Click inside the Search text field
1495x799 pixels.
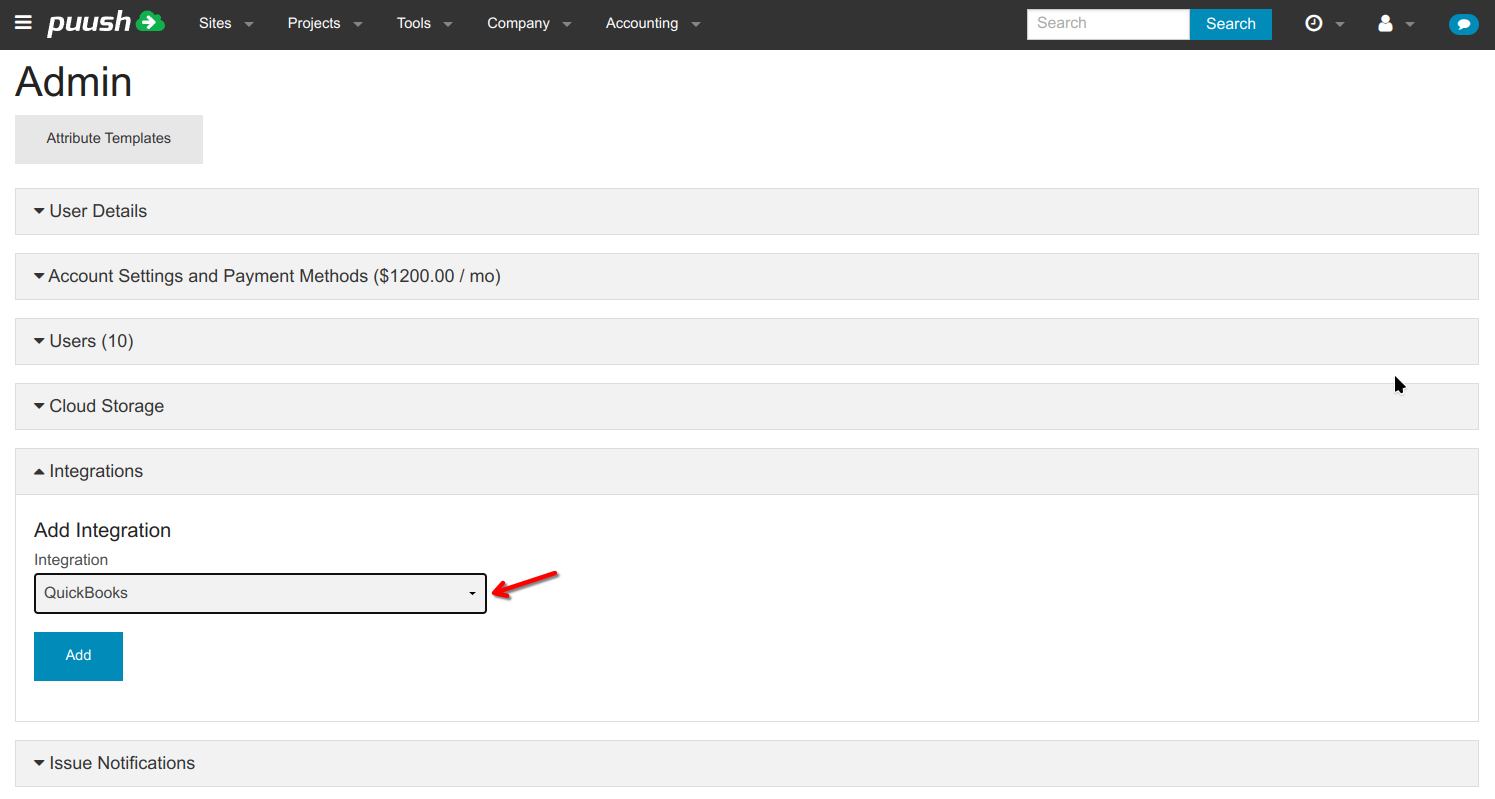click(1107, 24)
